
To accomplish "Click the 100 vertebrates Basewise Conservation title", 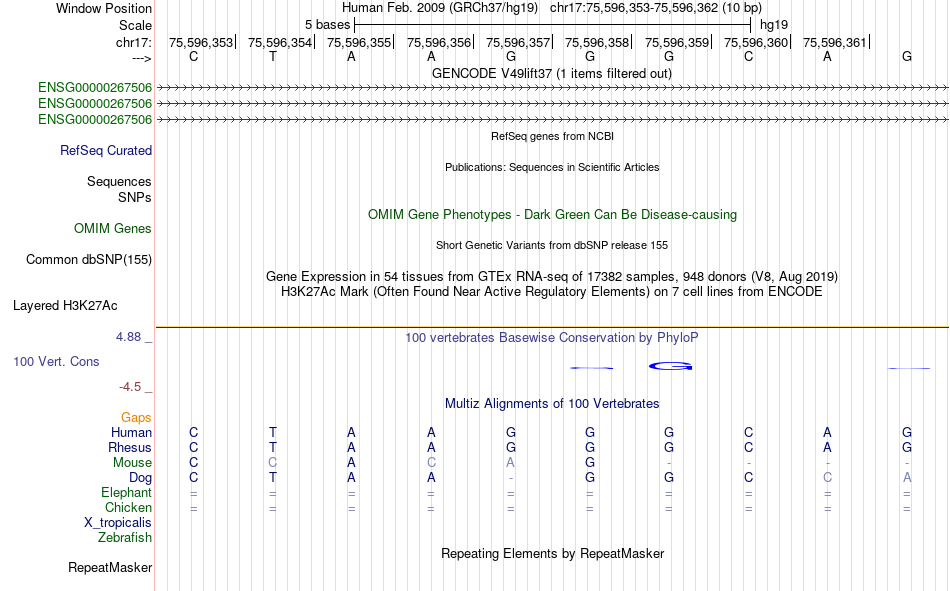I will click(552, 338).
